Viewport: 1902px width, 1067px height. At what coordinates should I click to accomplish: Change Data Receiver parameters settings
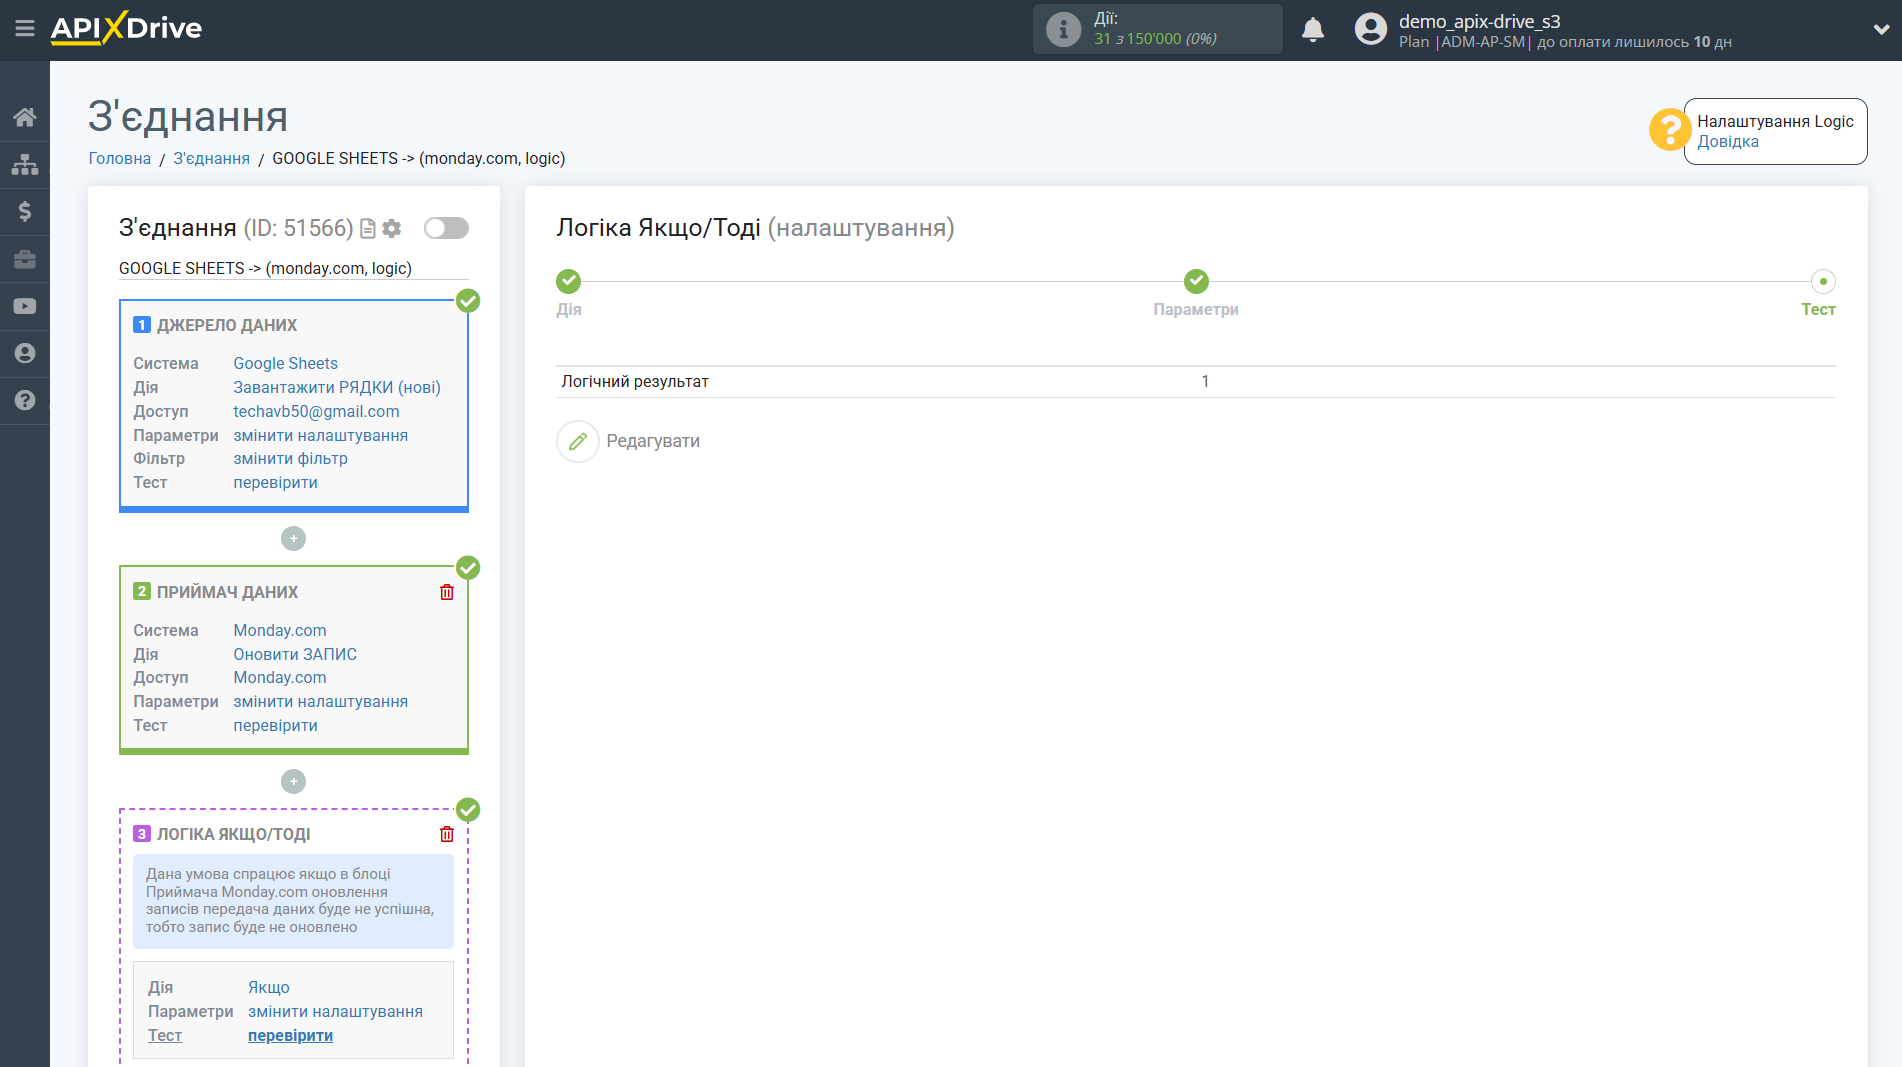pos(320,701)
